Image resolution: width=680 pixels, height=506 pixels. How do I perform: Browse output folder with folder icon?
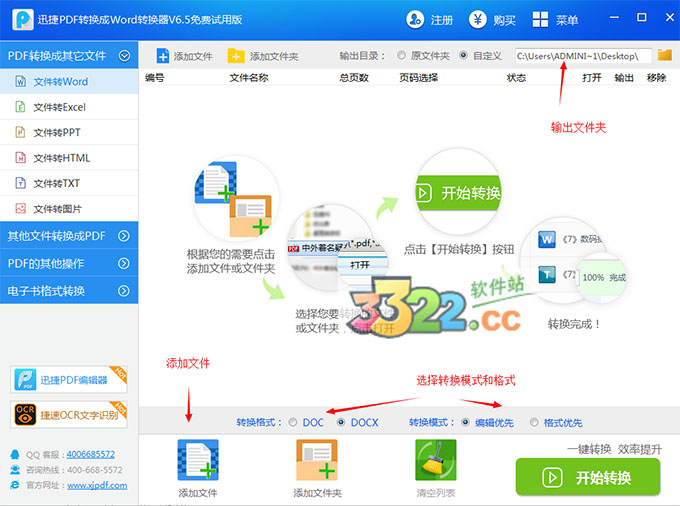664,55
